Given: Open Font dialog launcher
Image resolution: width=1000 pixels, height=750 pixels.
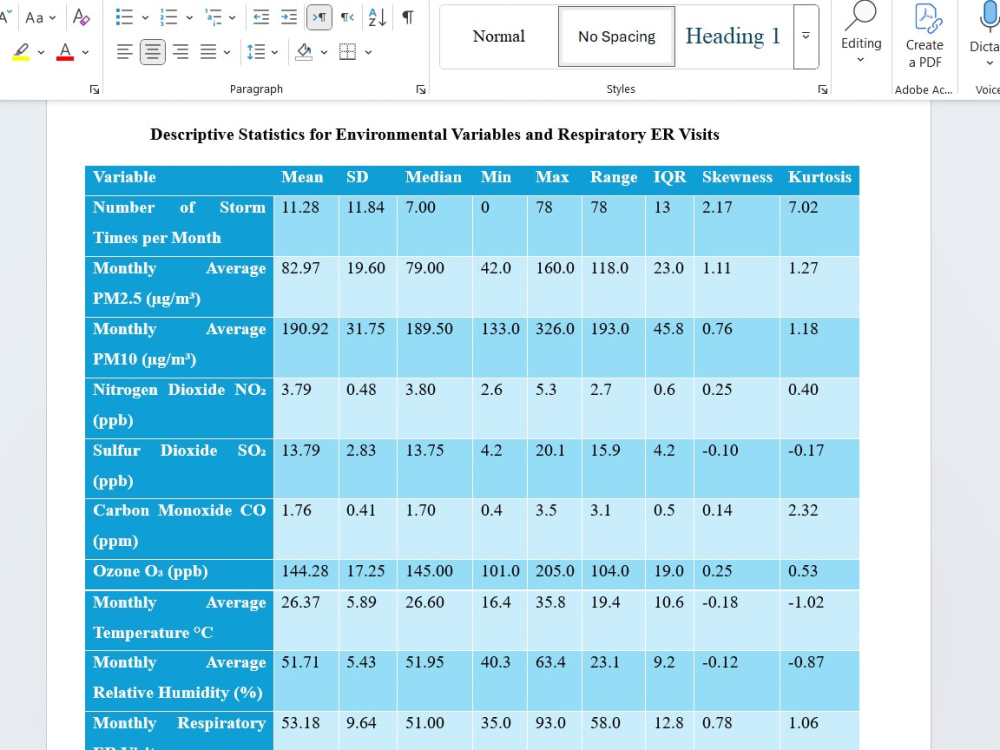Looking at the screenshot, I should 94,89.
